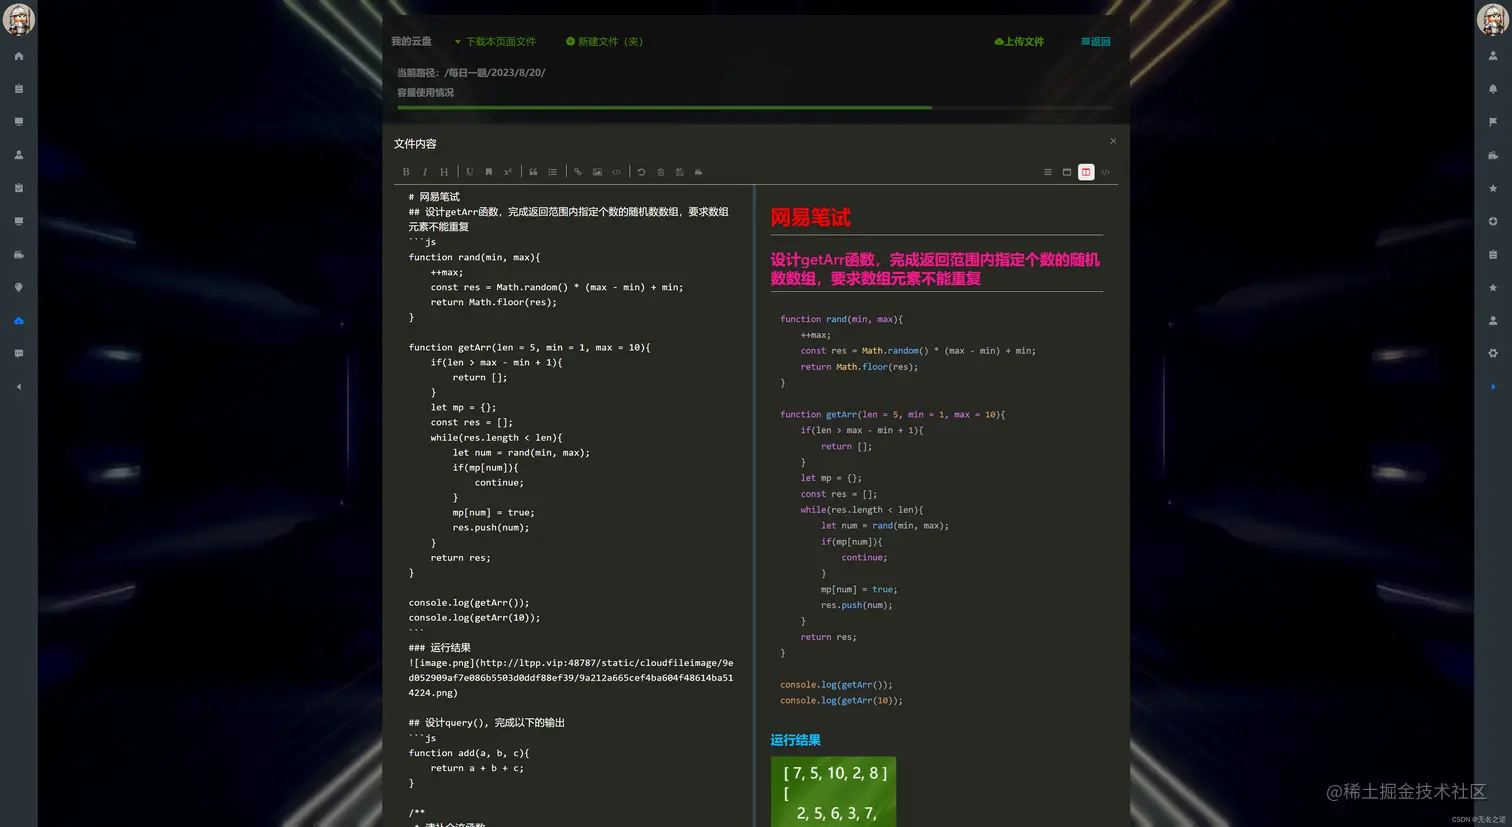Apply italic formatting

425,172
